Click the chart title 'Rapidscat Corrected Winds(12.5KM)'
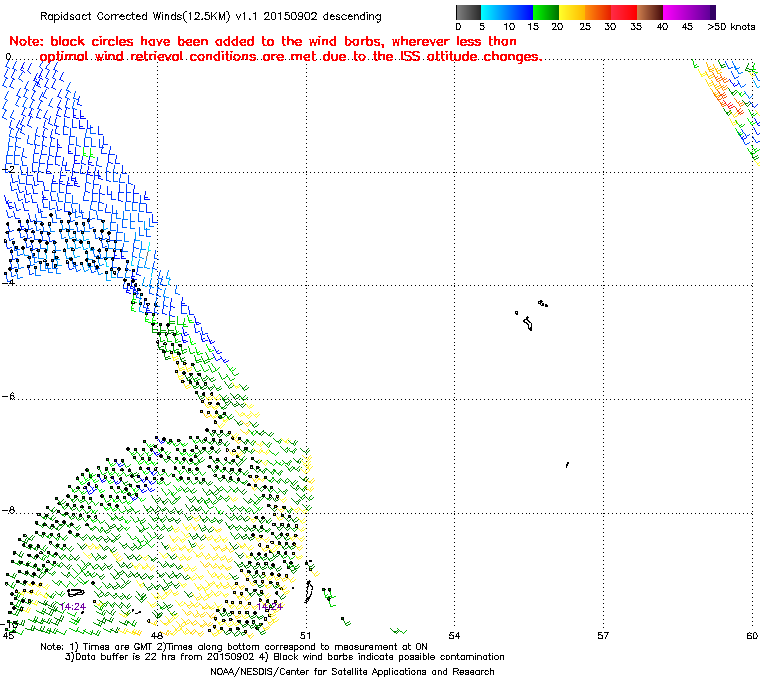 (x=135, y=16)
